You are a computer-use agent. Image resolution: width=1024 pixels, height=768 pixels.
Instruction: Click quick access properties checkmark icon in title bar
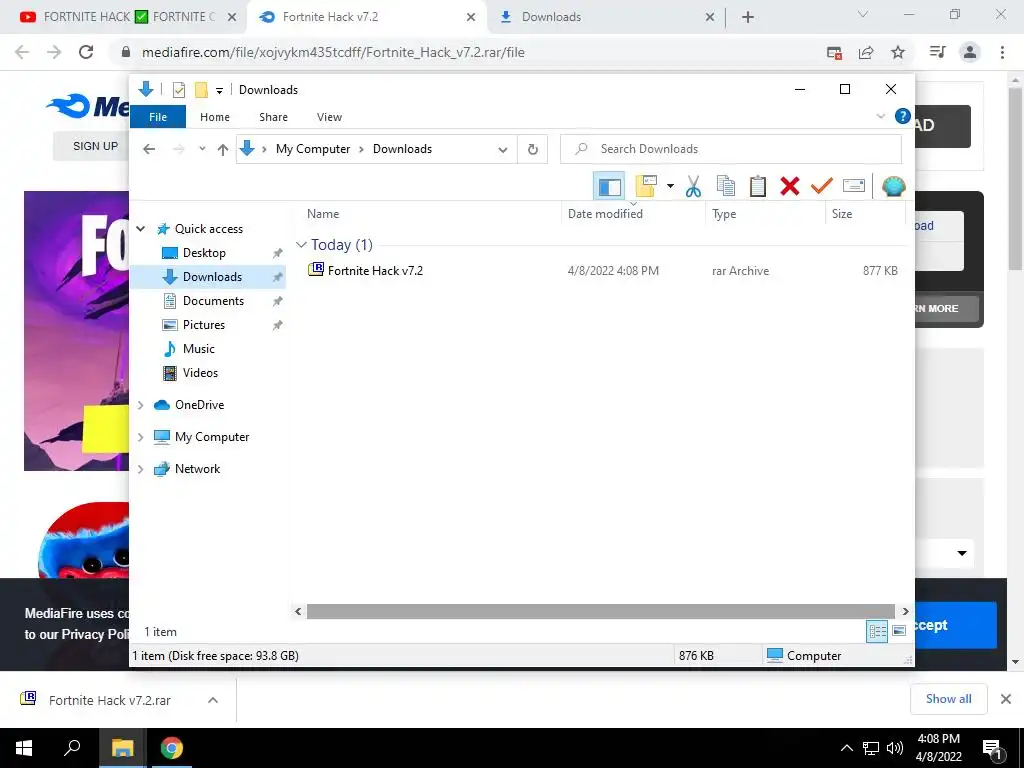tap(178, 90)
